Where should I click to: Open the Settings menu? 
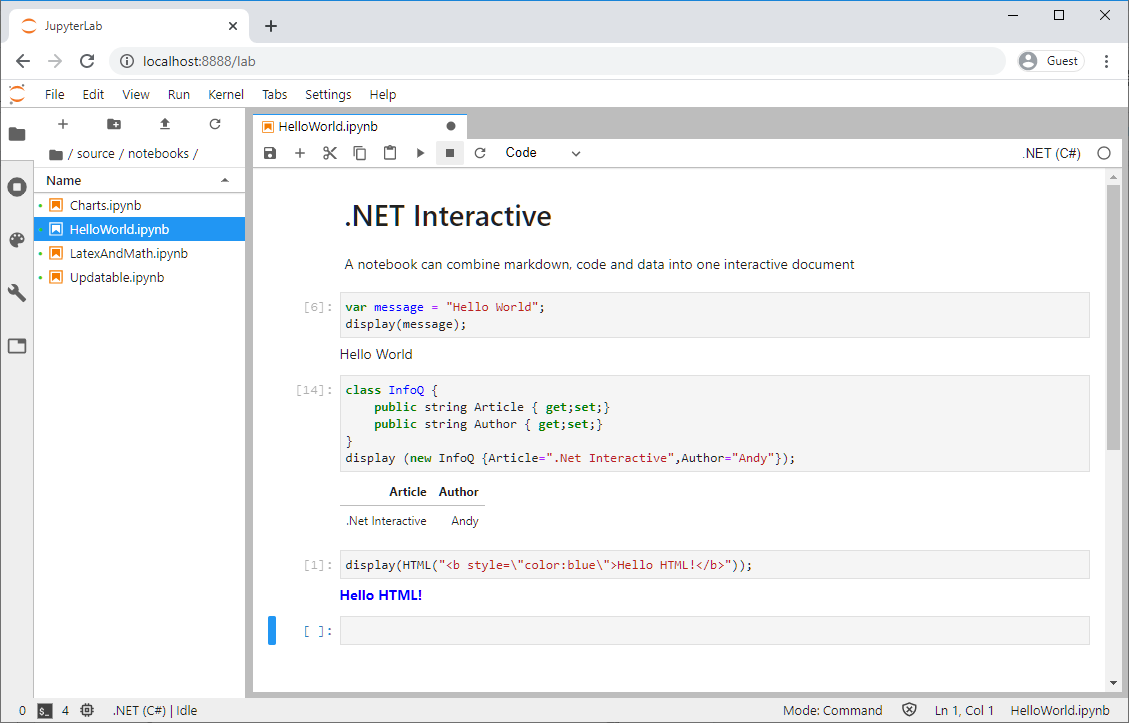click(x=328, y=94)
